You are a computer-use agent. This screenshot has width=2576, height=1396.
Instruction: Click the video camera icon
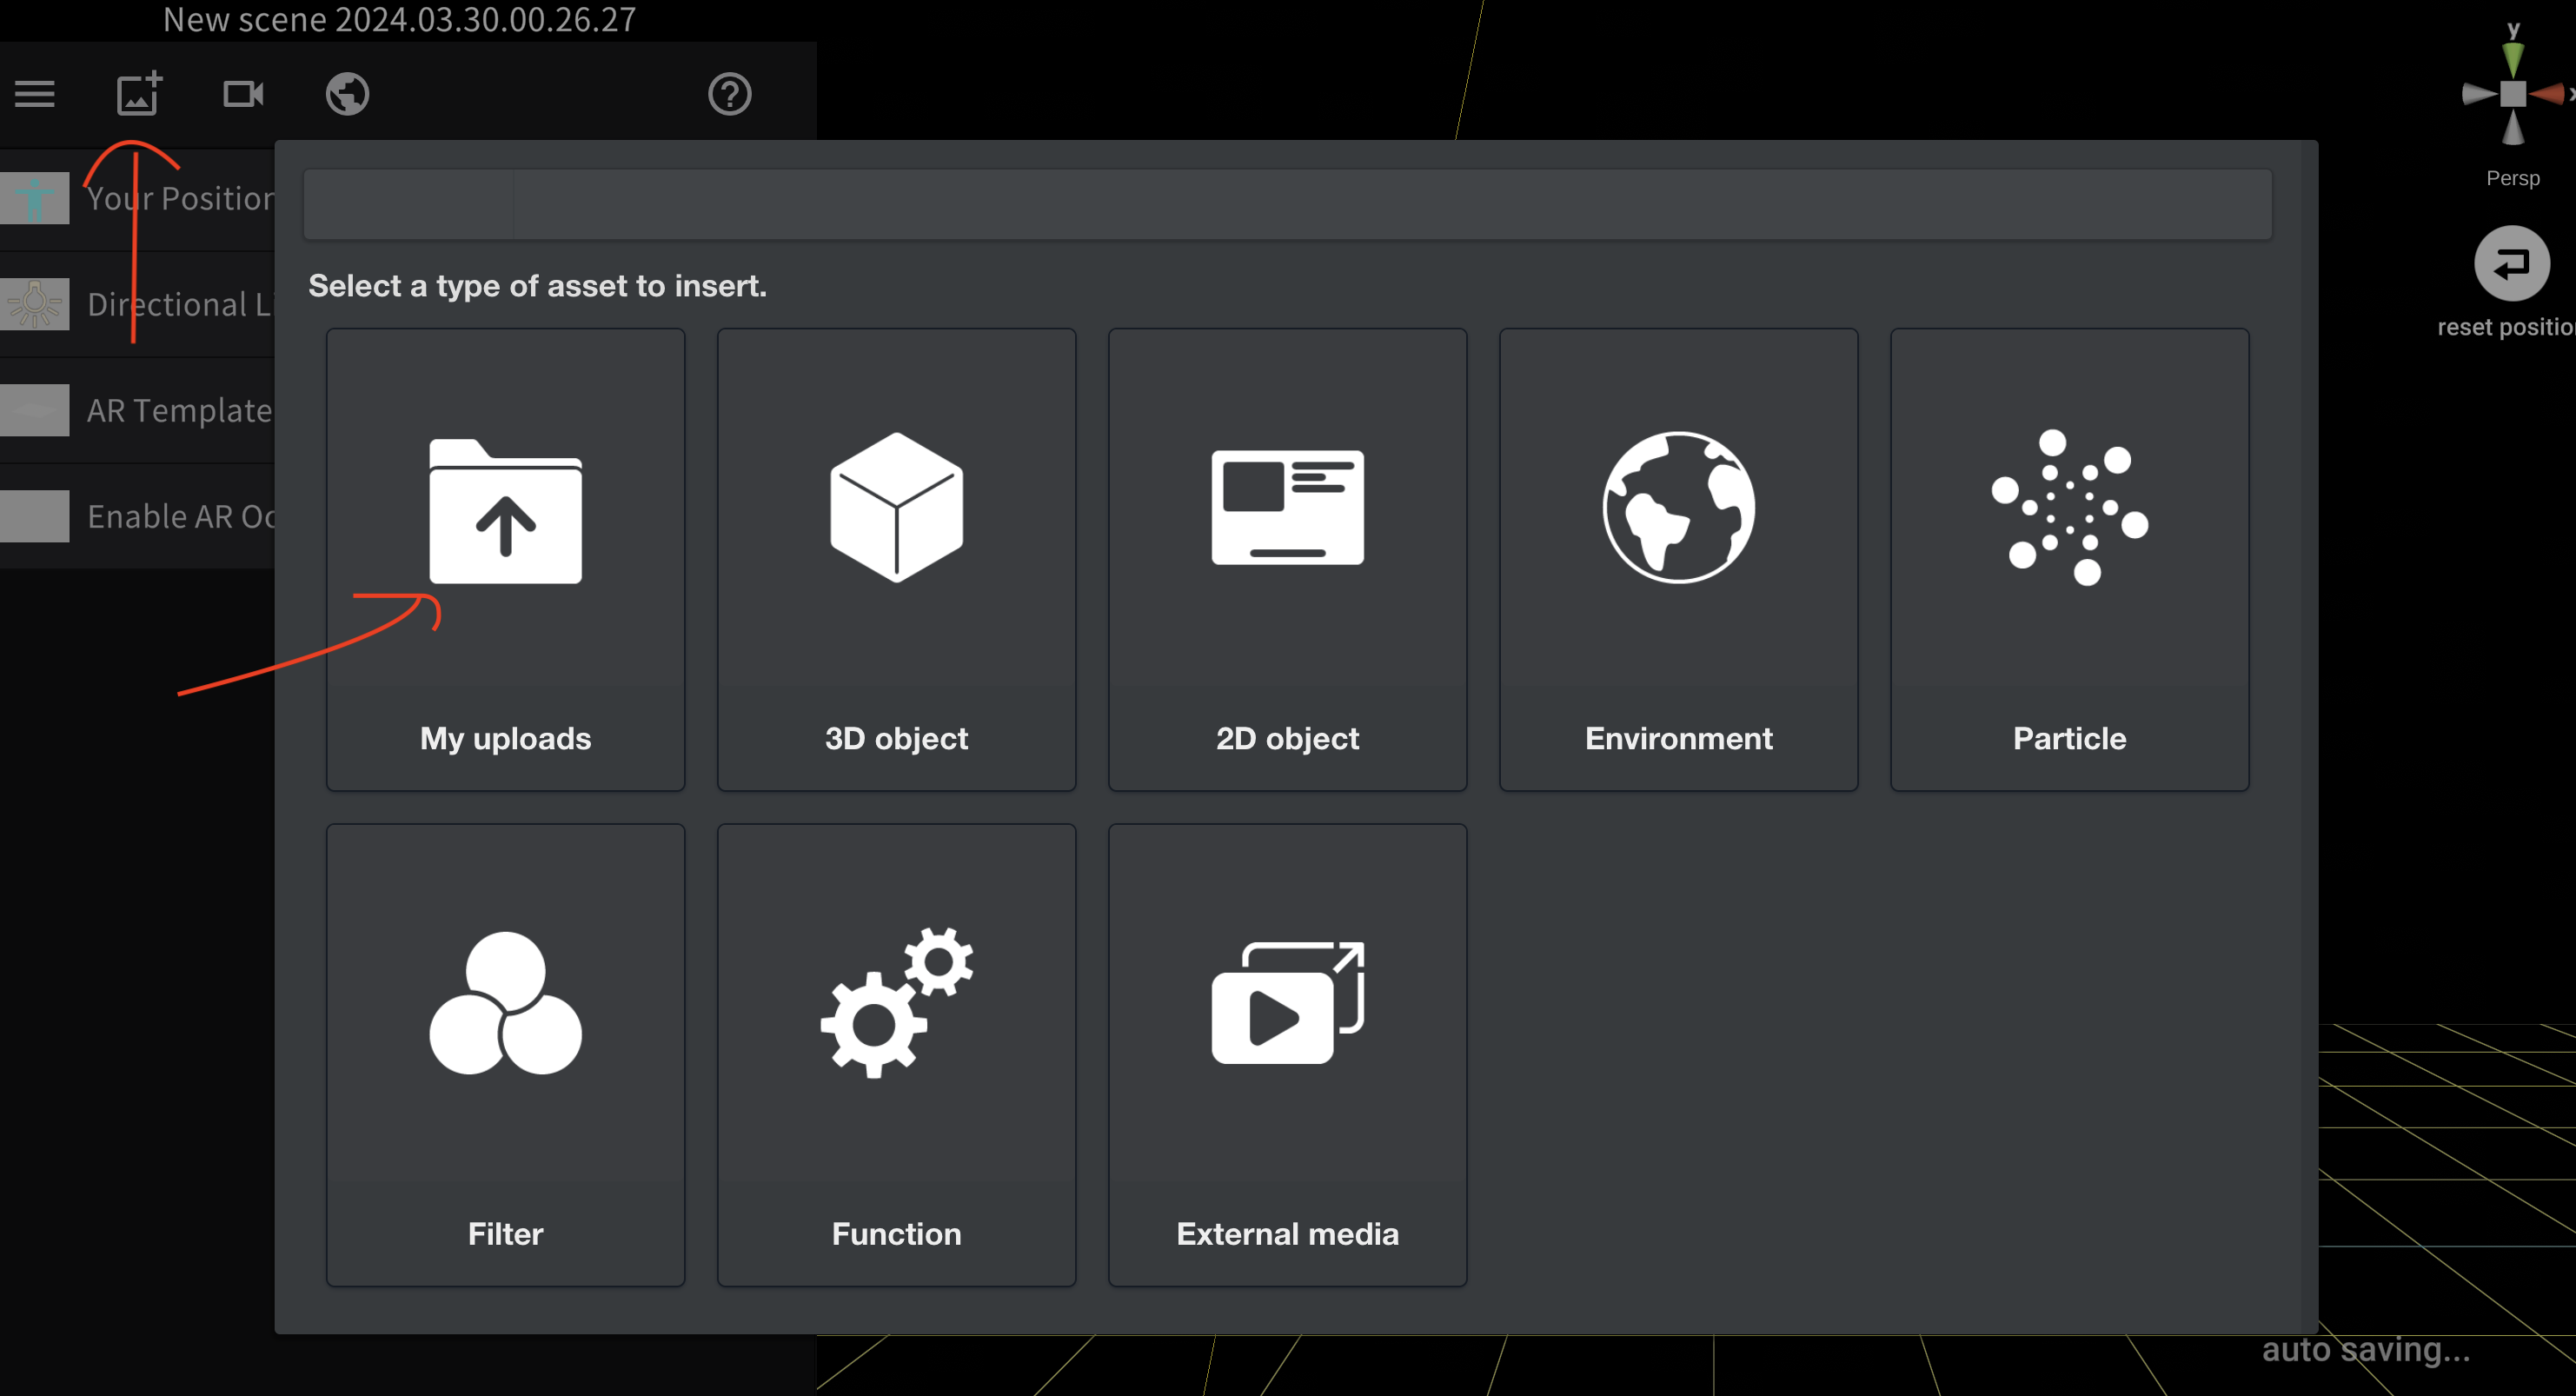[x=243, y=94]
